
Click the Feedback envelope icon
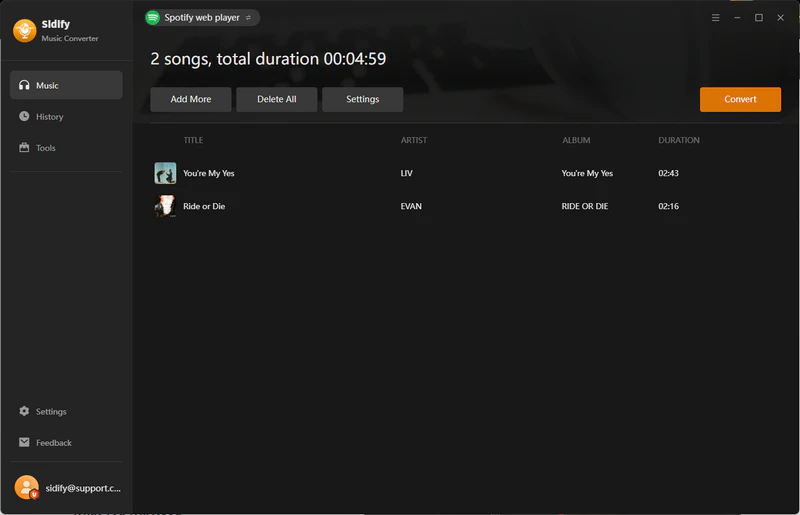coord(24,442)
